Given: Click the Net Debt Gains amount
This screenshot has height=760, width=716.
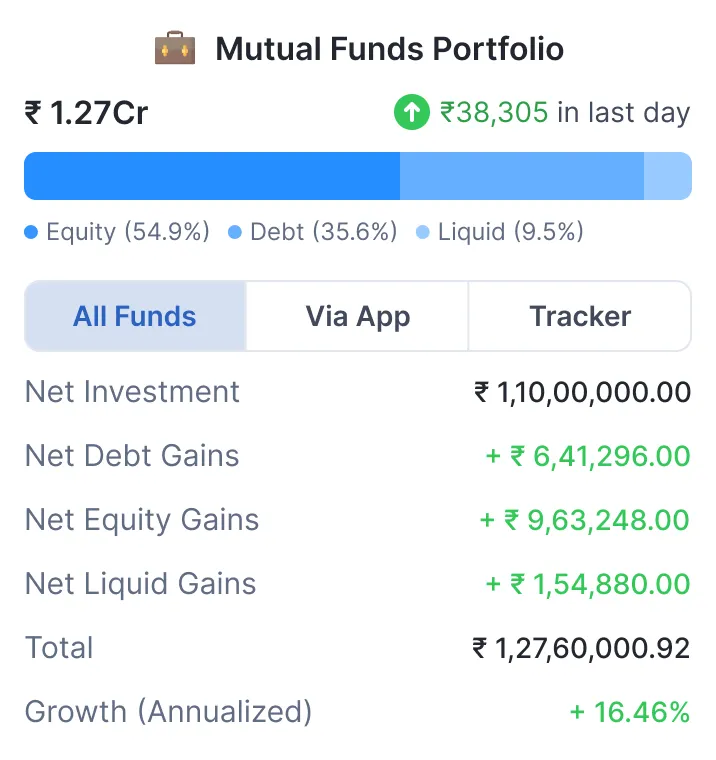Looking at the screenshot, I should point(588,456).
